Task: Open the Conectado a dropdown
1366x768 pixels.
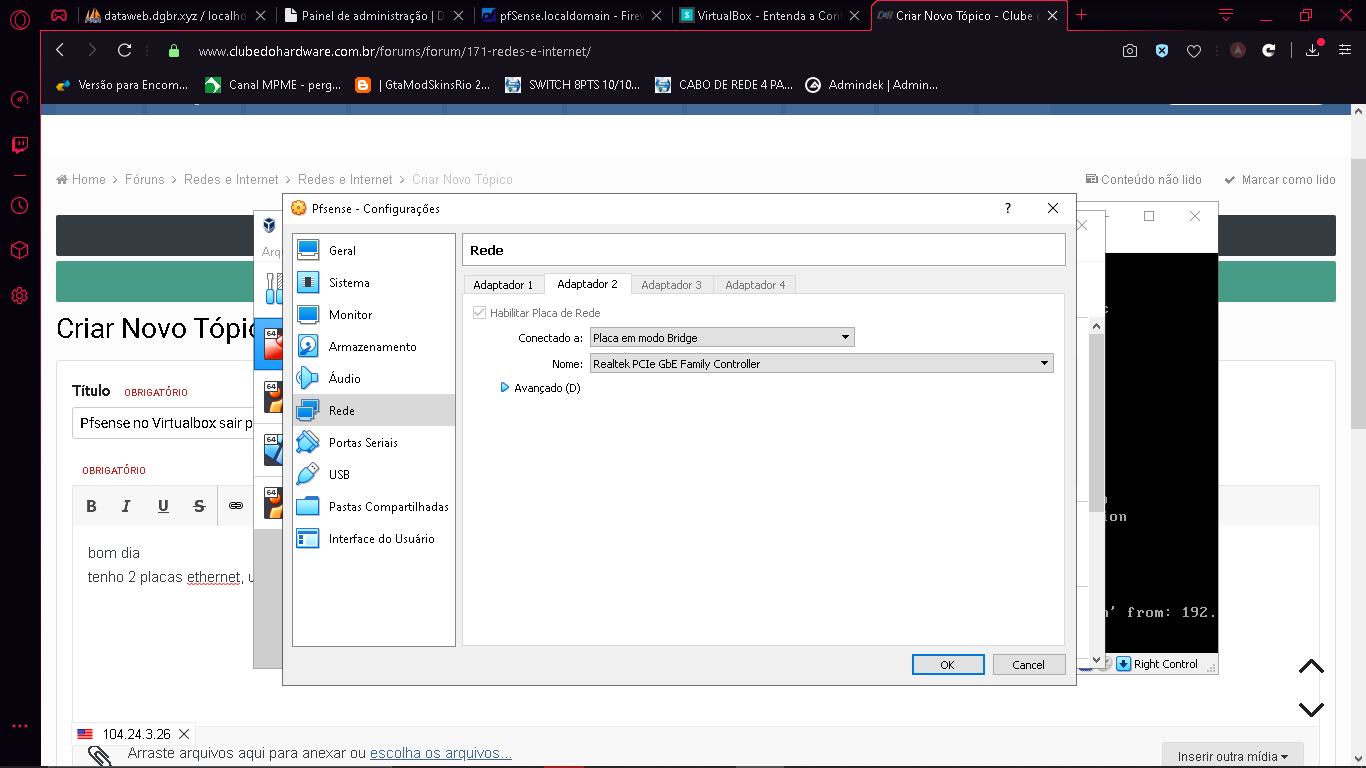Action: pos(722,338)
